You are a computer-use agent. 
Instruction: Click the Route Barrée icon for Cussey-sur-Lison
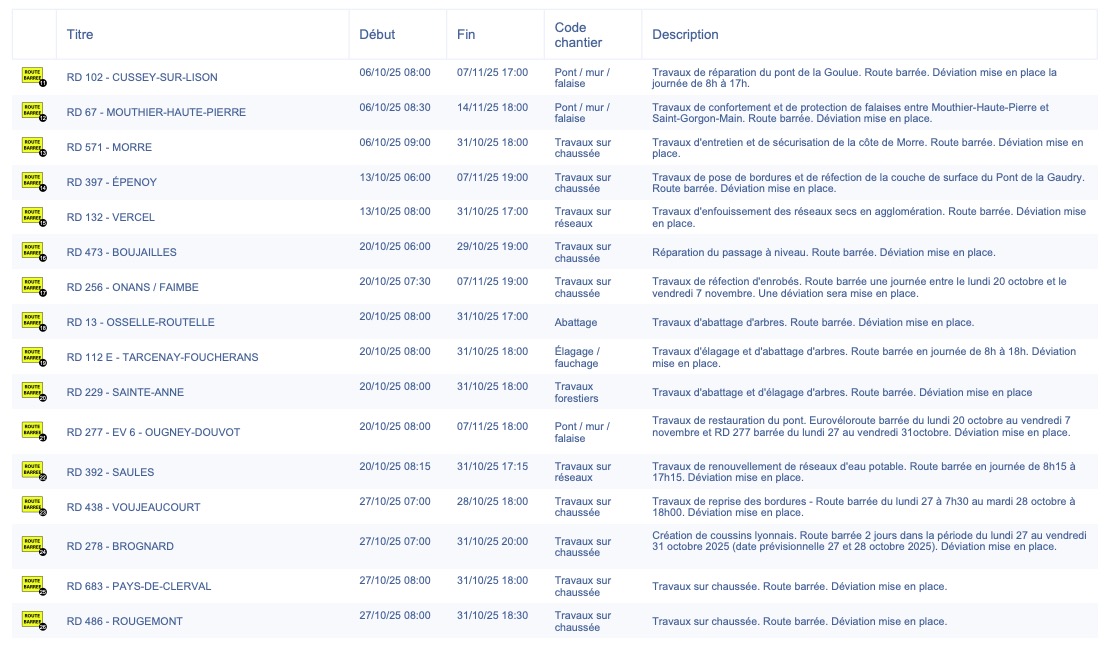tap(33, 77)
